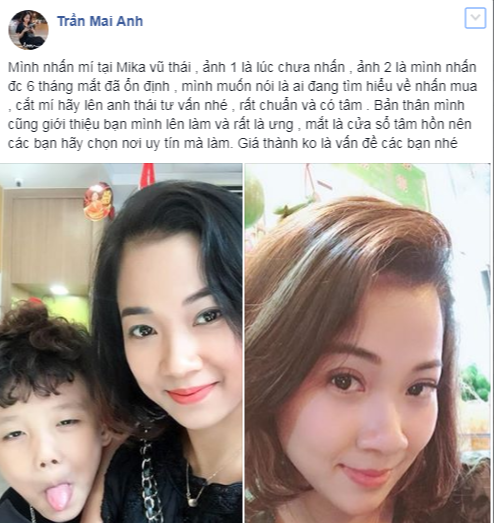Viewport: 494px width, 523px height.
Task: Click the woman's red lips in left photo
Action: click(x=191, y=393)
